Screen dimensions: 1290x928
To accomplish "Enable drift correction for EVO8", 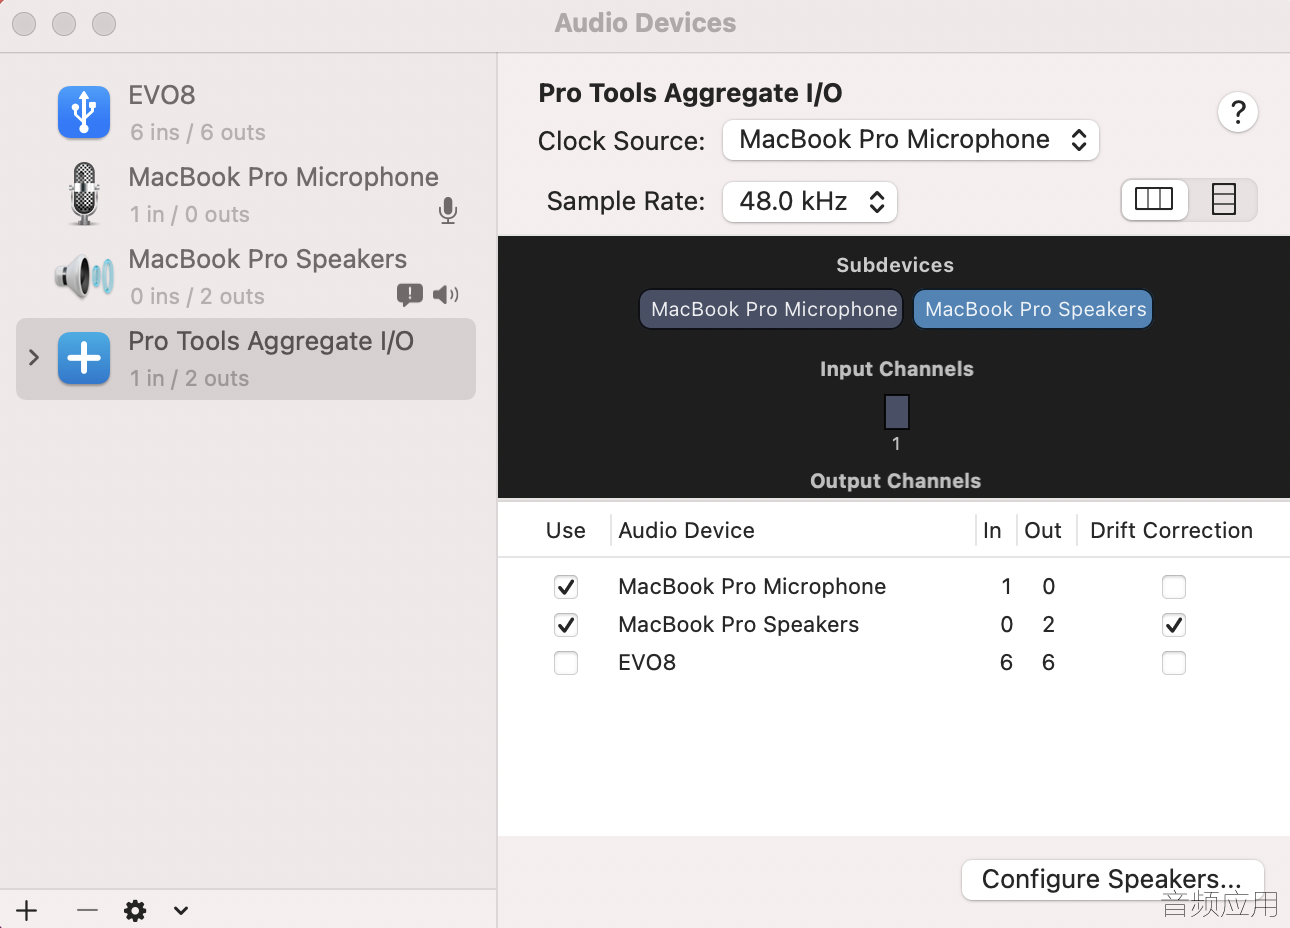I will tap(1174, 663).
